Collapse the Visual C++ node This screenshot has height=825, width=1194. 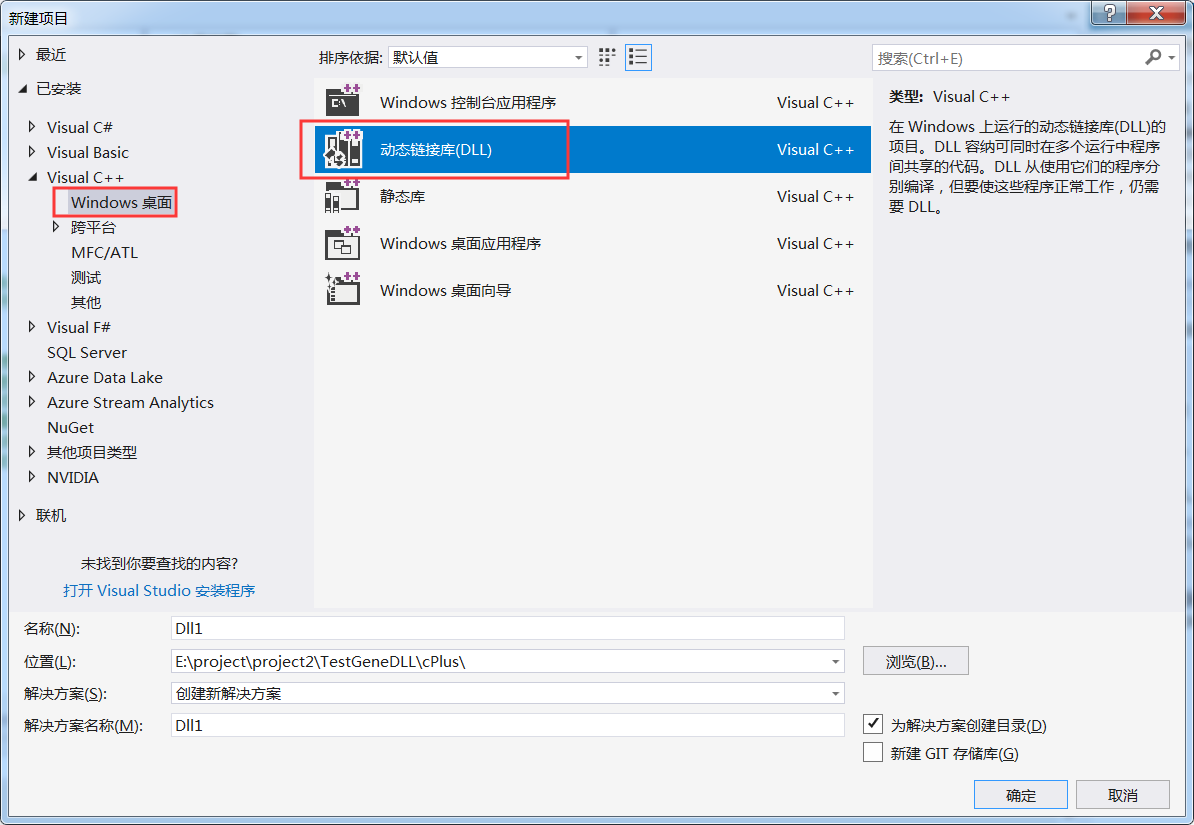tap(32, 177)
